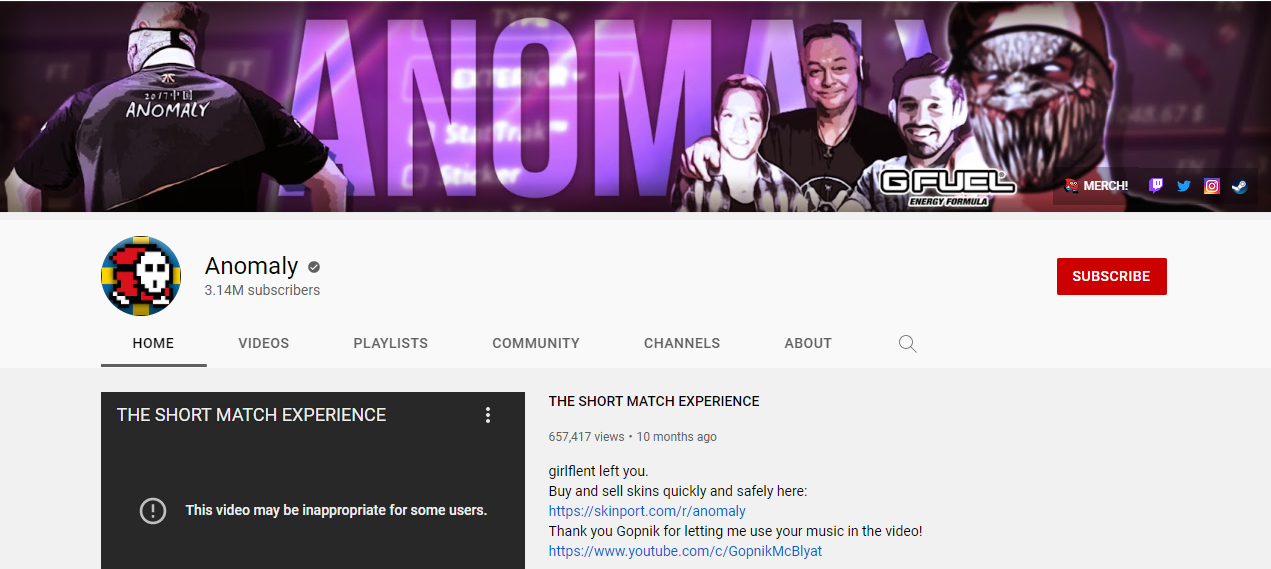1271x569 pixels.
Task: Open the Steam icon in banner
Action: click(1240, 186)
